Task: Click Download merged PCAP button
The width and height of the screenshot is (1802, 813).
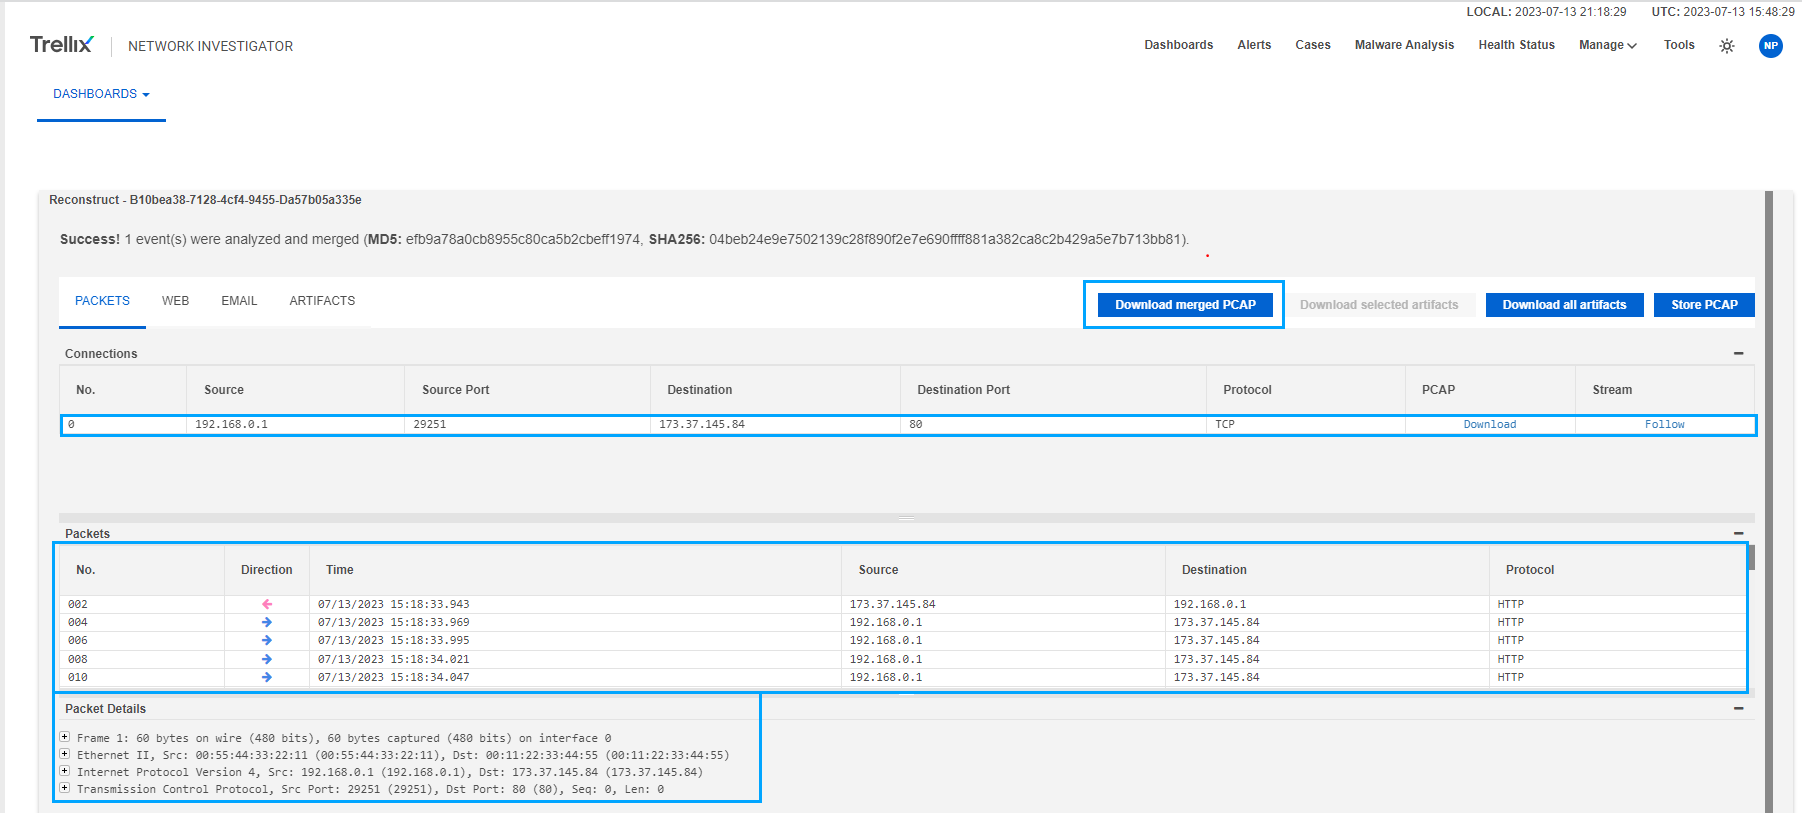Action: click(x=1185, y=305)
